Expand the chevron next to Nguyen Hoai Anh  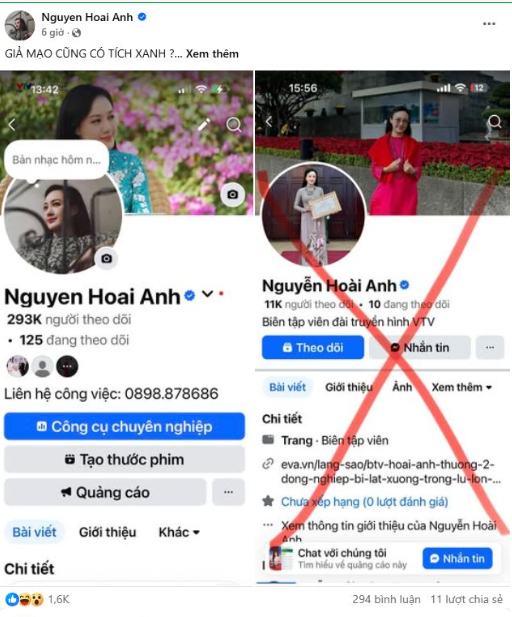(x=207, y=294)
